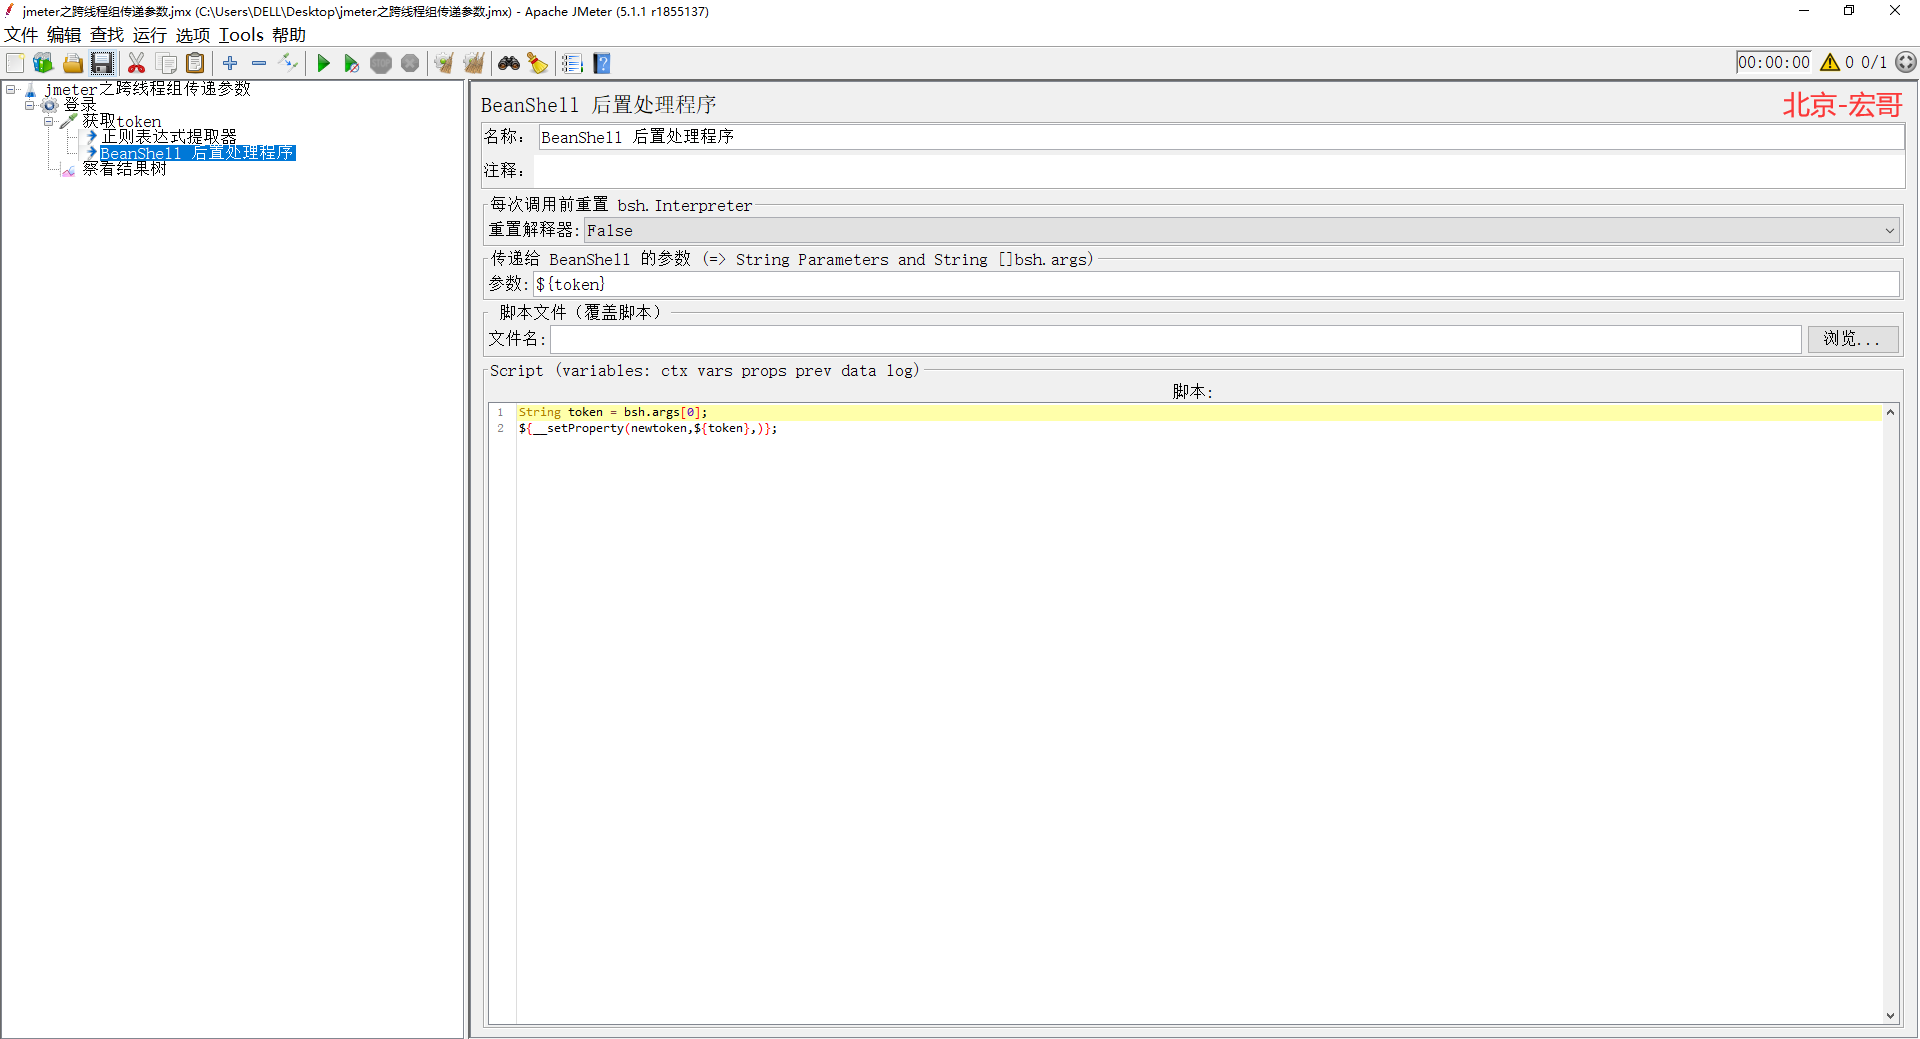The width and height of the screenshot is (1920, 1039).
Task: Select the jmeter之跨线程组传递参数 test plan
Action: pos(147,89)
